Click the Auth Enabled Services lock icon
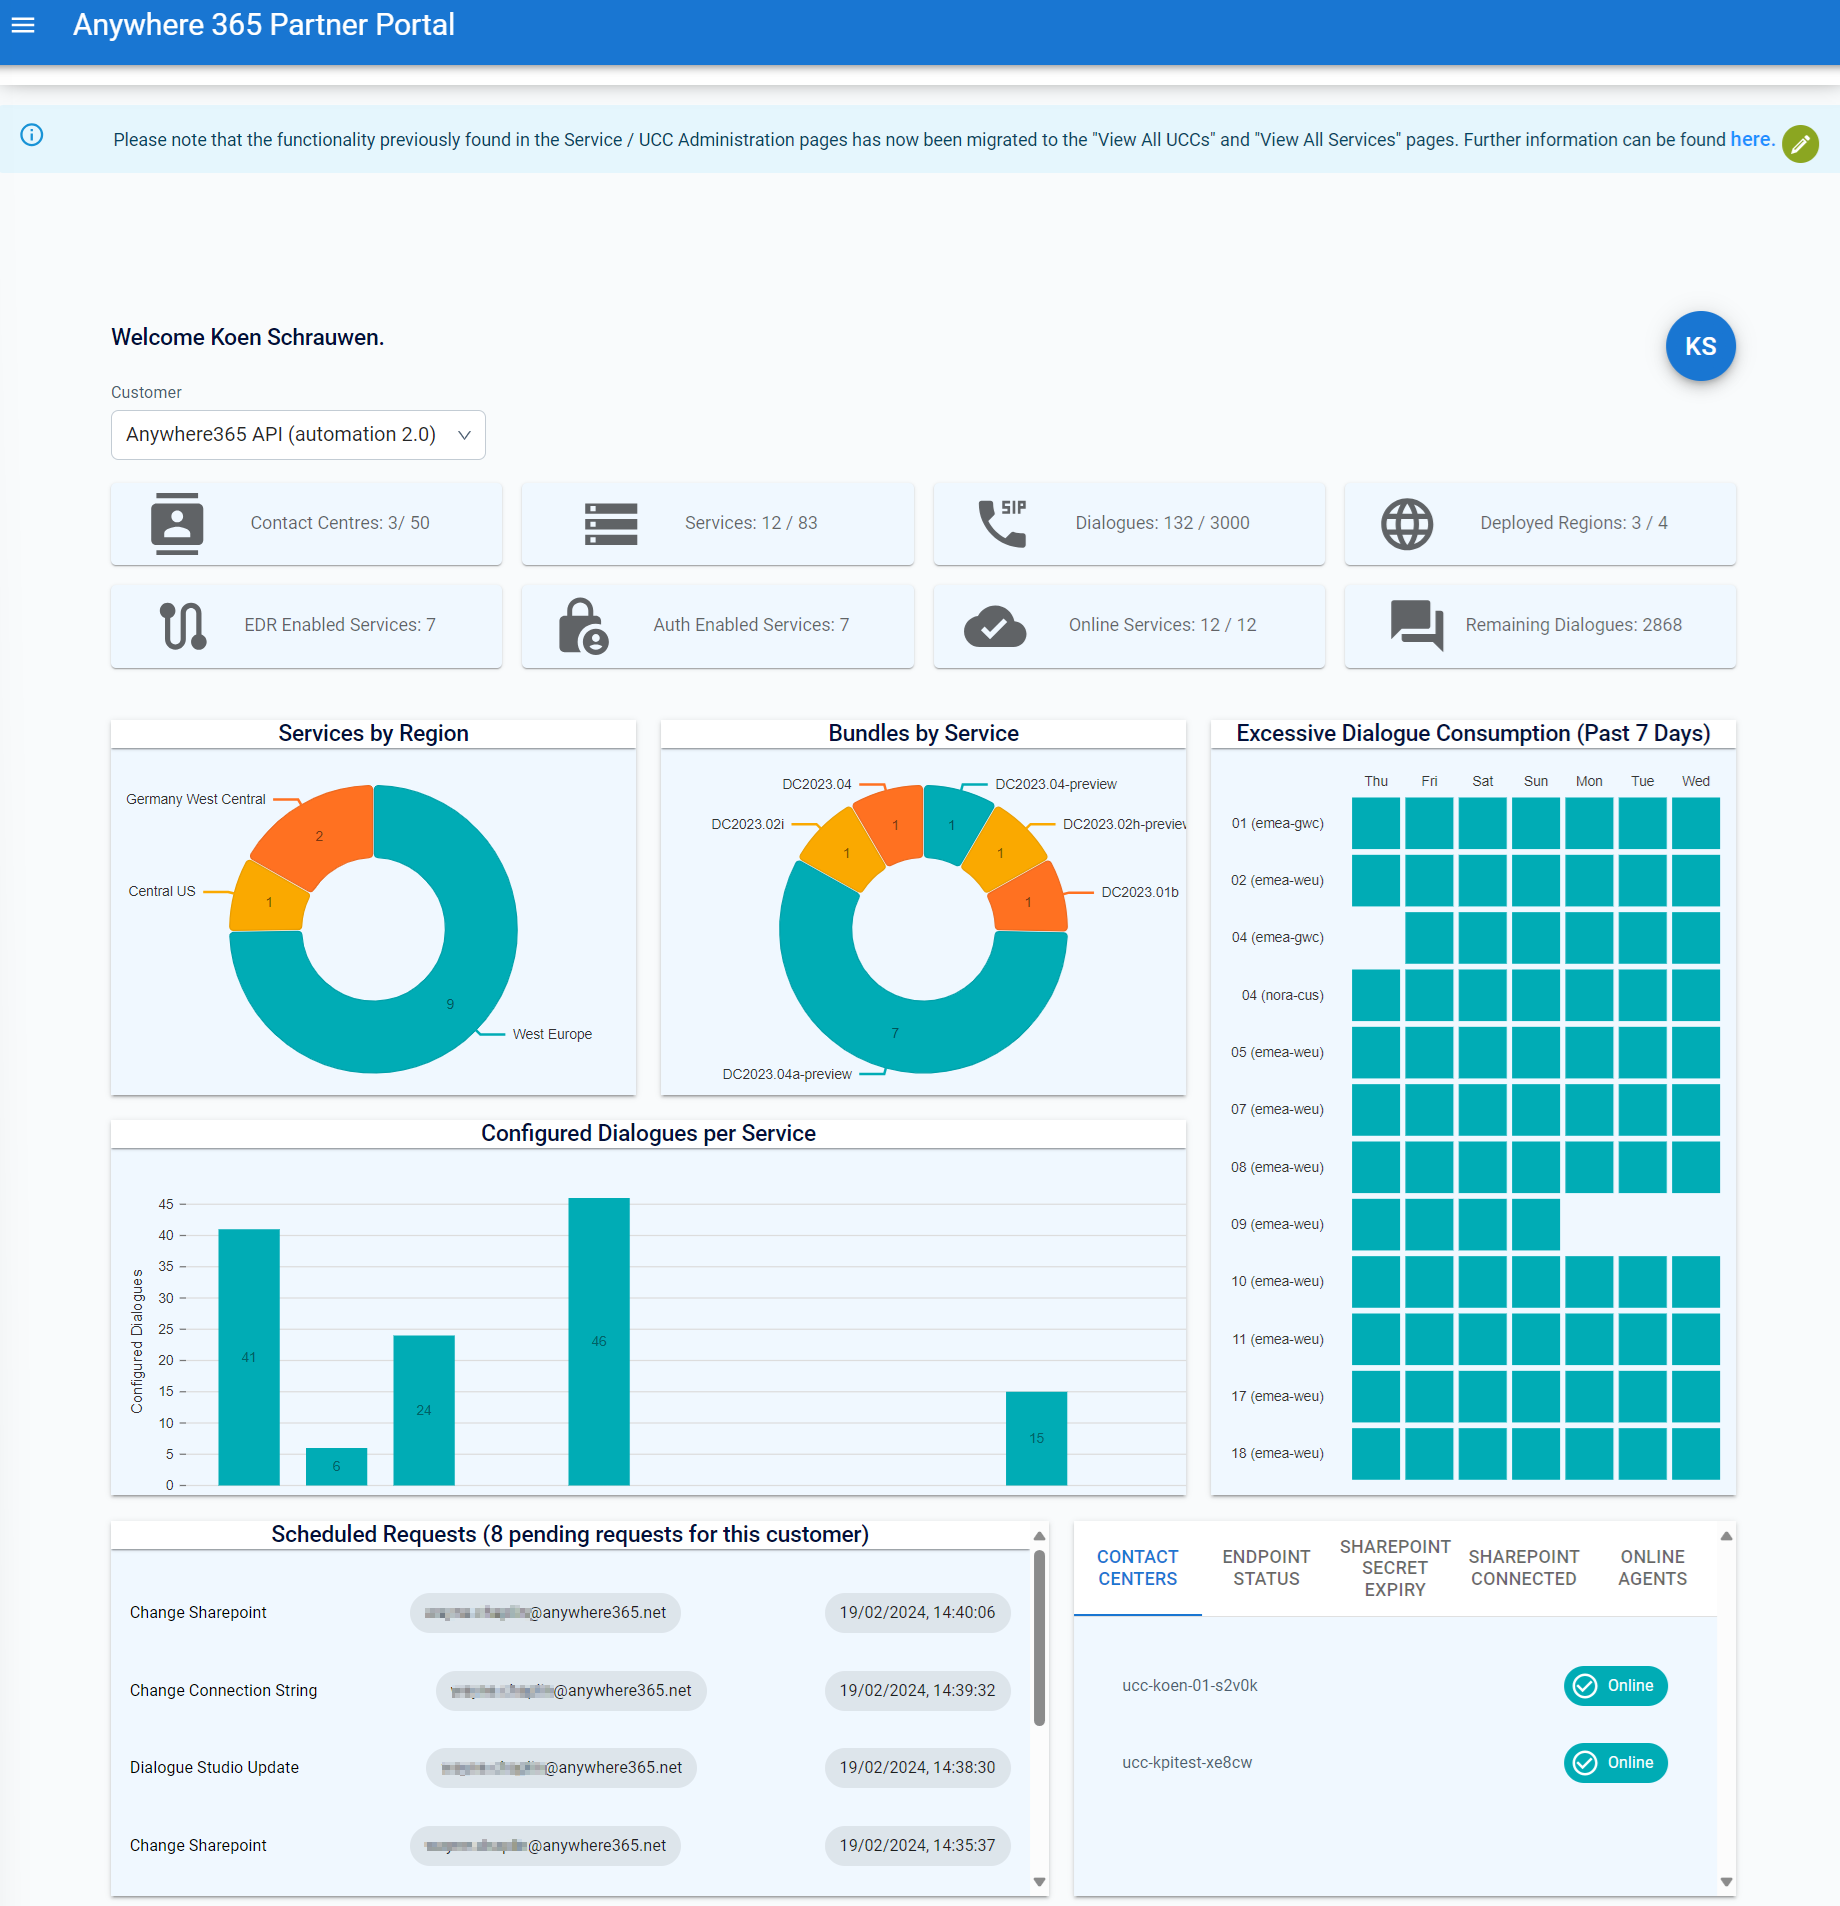The image size is (1840, 1906). [584, 626]
